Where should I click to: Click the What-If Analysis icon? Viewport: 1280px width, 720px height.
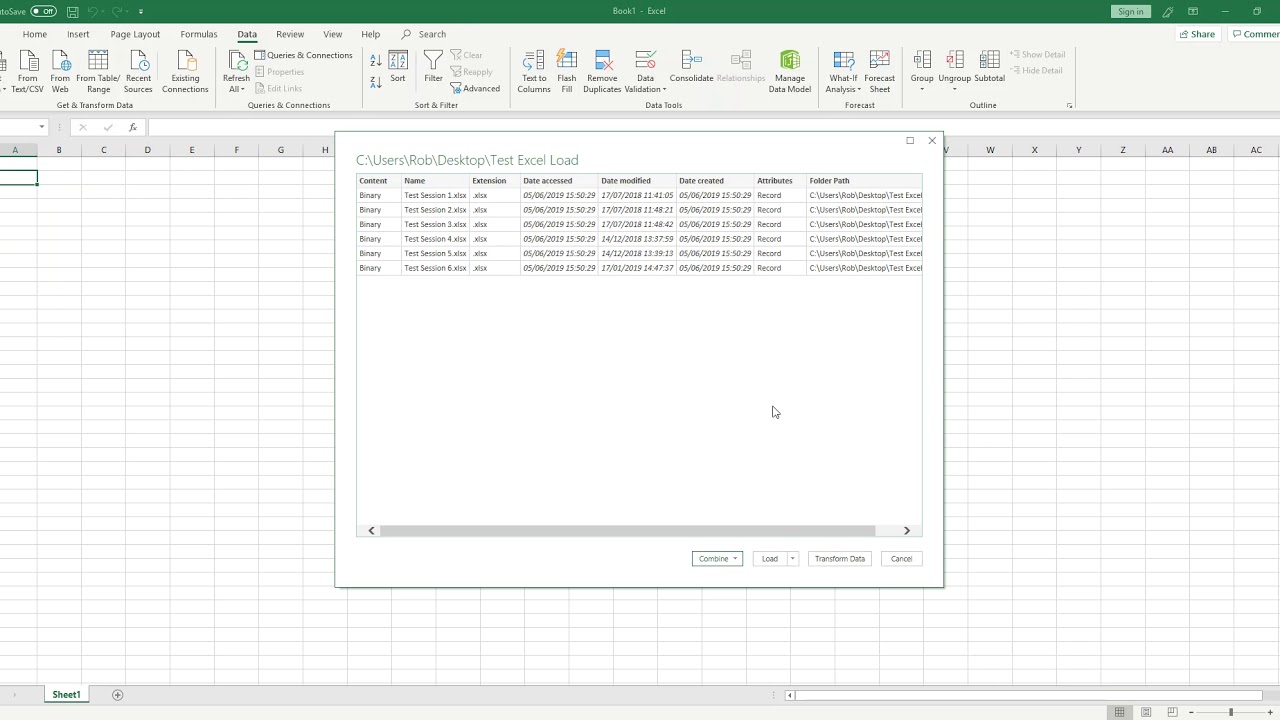click(x=843, y=60)
